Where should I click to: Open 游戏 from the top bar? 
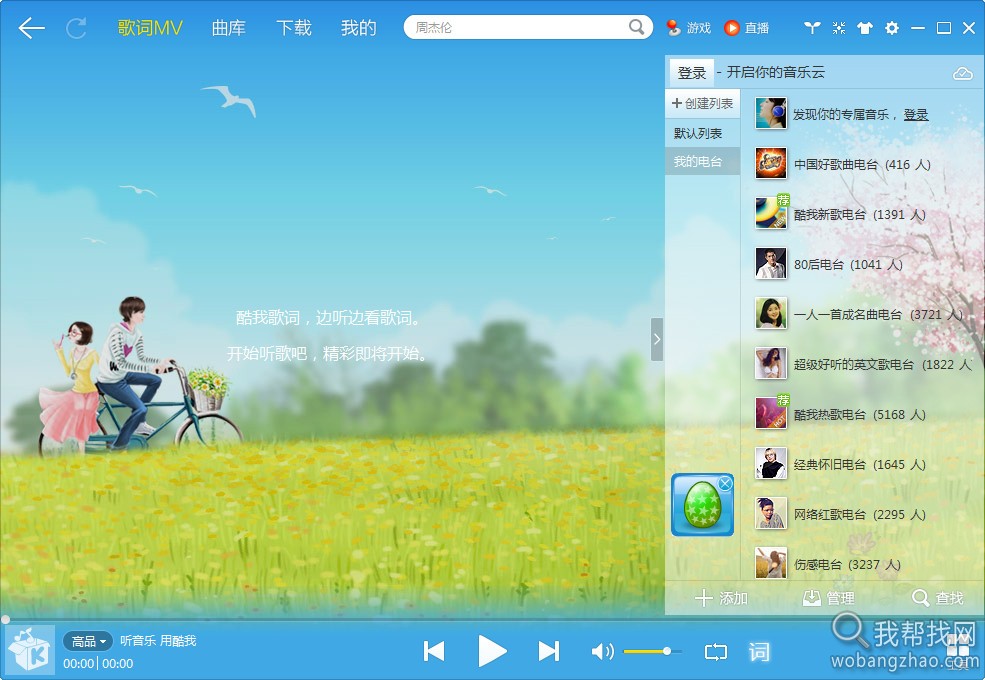coord(688,28)
